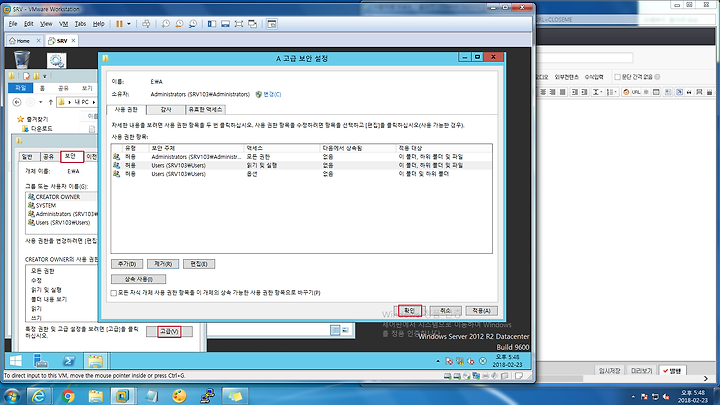Sort by the 보안 주체 column header
Viewport: 720px width, 405px height.
196,148
